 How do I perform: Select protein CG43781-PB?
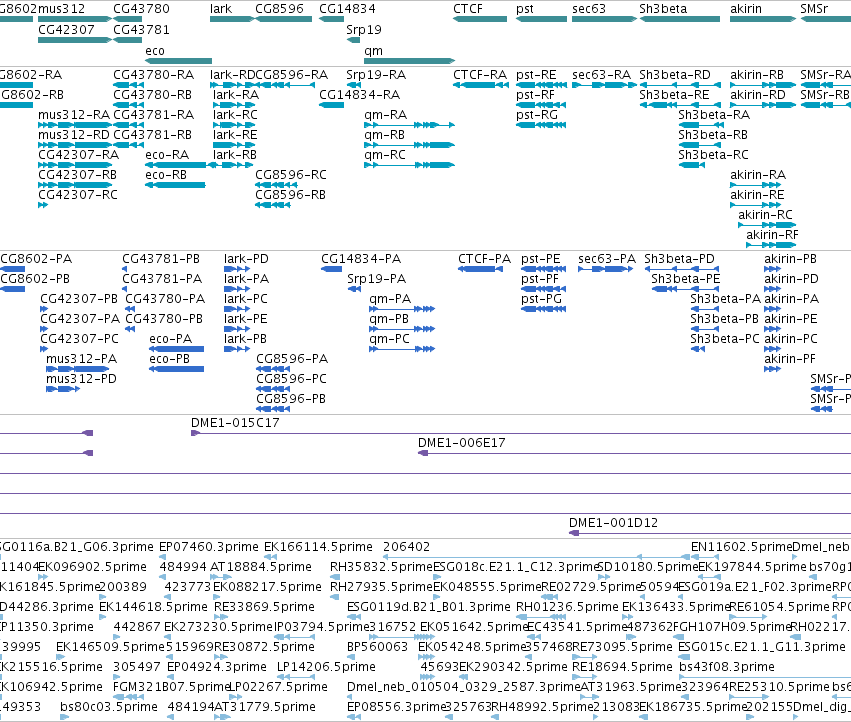tap(161, 258)
